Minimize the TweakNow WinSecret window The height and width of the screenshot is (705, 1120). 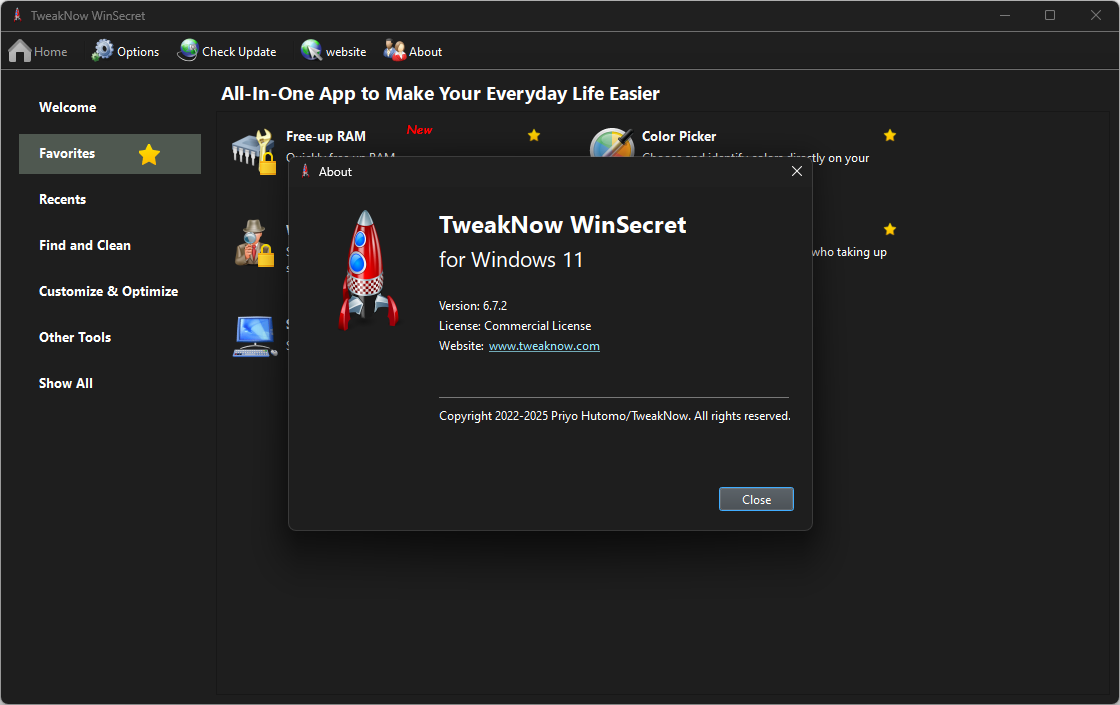[1005, 15]
